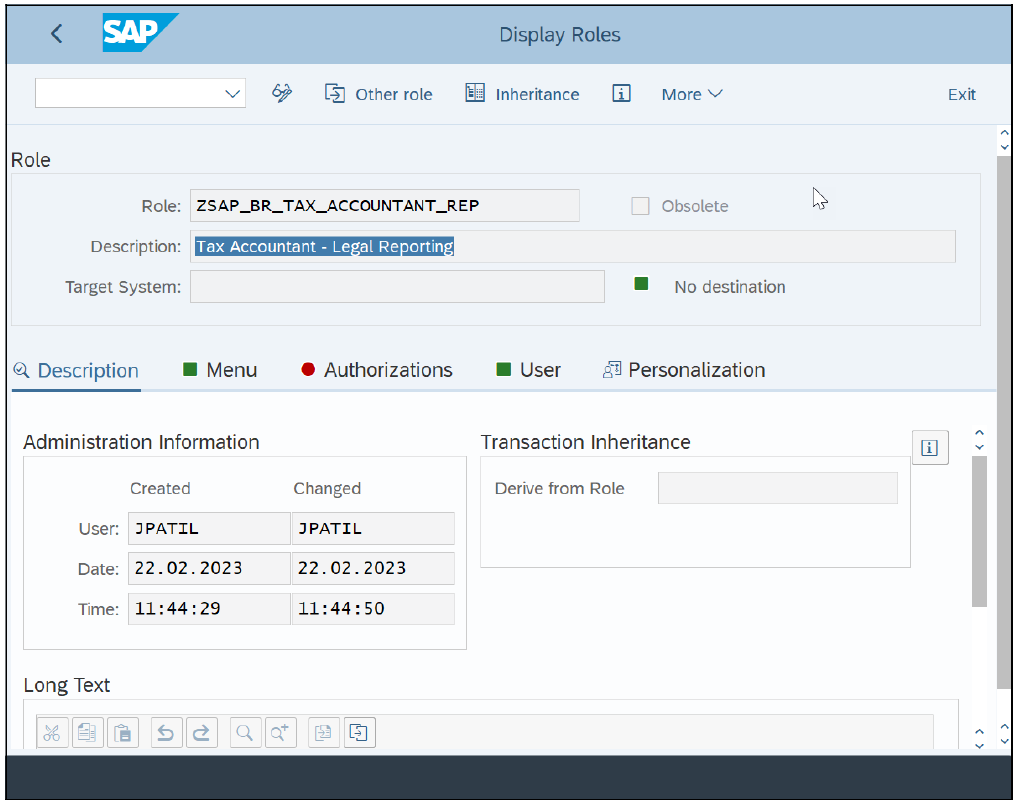Toggle the Obsolete checkbox
Viewport: 1019px width, 807px height.
(640, 206)
